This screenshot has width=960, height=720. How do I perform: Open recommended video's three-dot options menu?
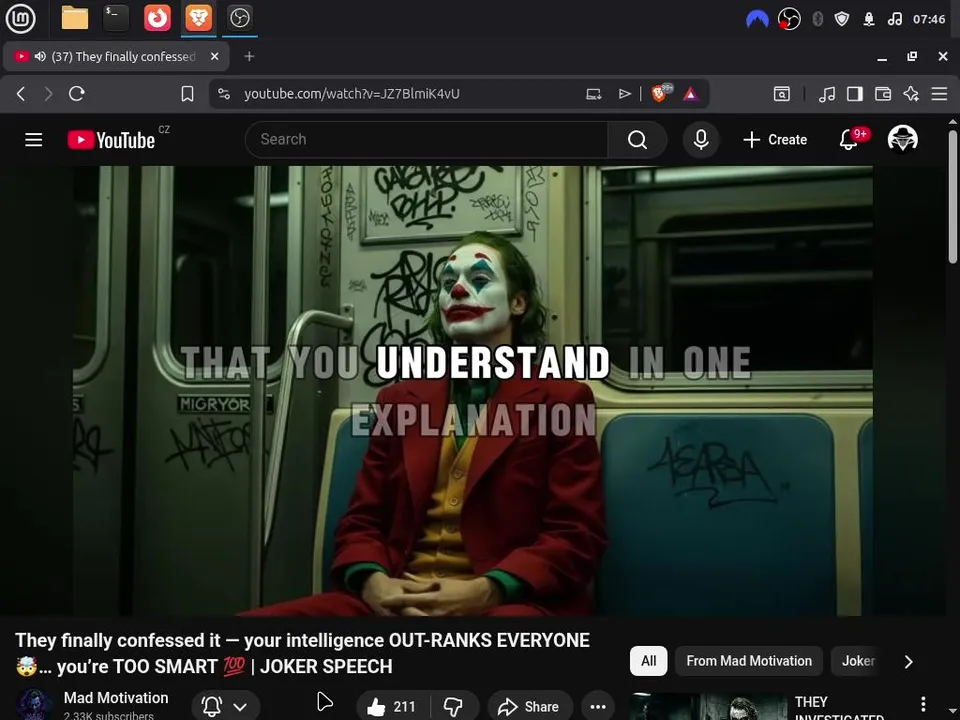tap(923, 704)
